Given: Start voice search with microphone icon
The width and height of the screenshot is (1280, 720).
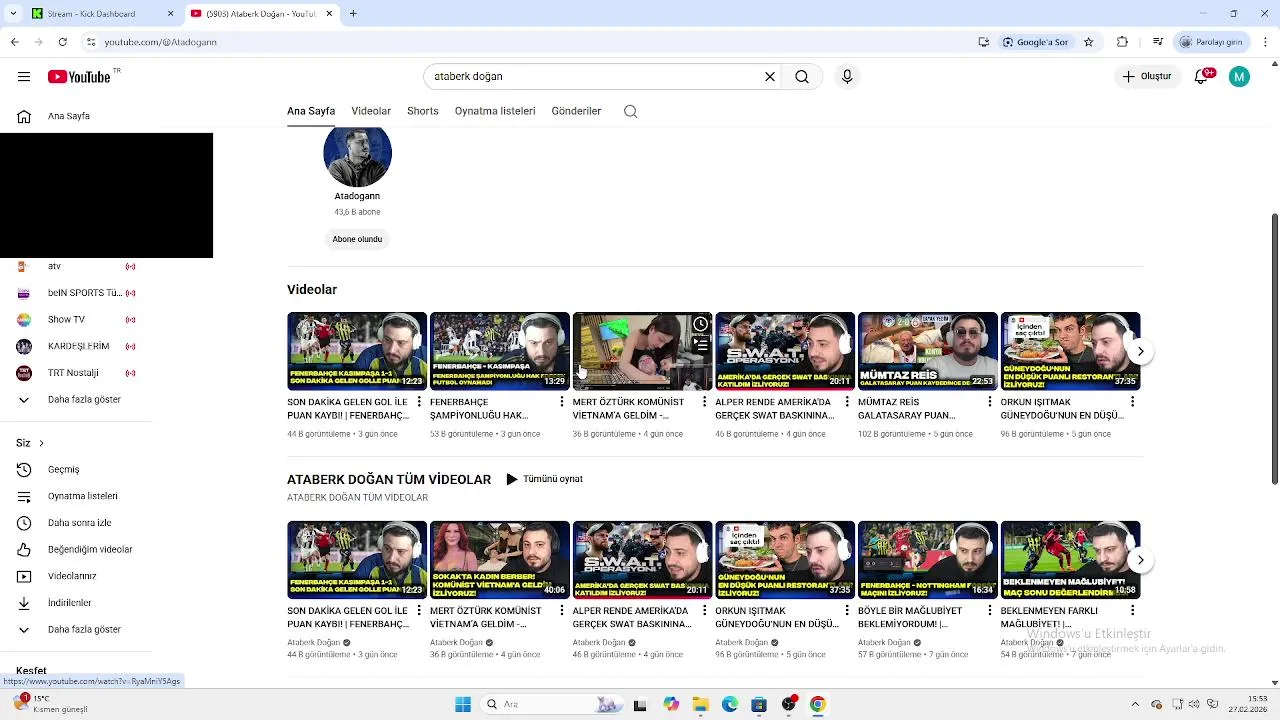Looking at the screenshot, I should coord(847,77).
